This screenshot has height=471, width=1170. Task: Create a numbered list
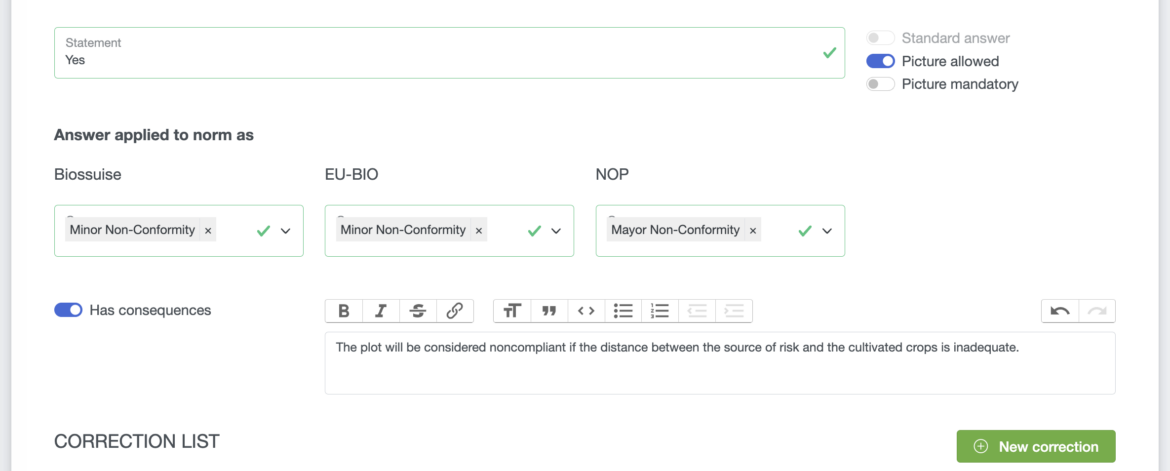click(x=660, y=311)
